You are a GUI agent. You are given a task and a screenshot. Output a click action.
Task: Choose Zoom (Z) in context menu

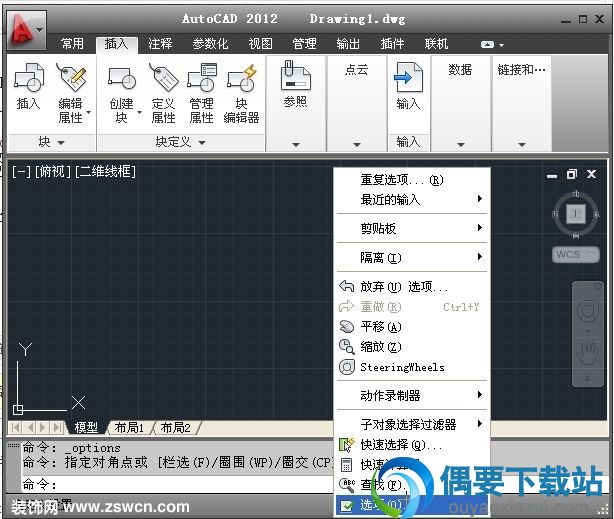tap(412, 347)
